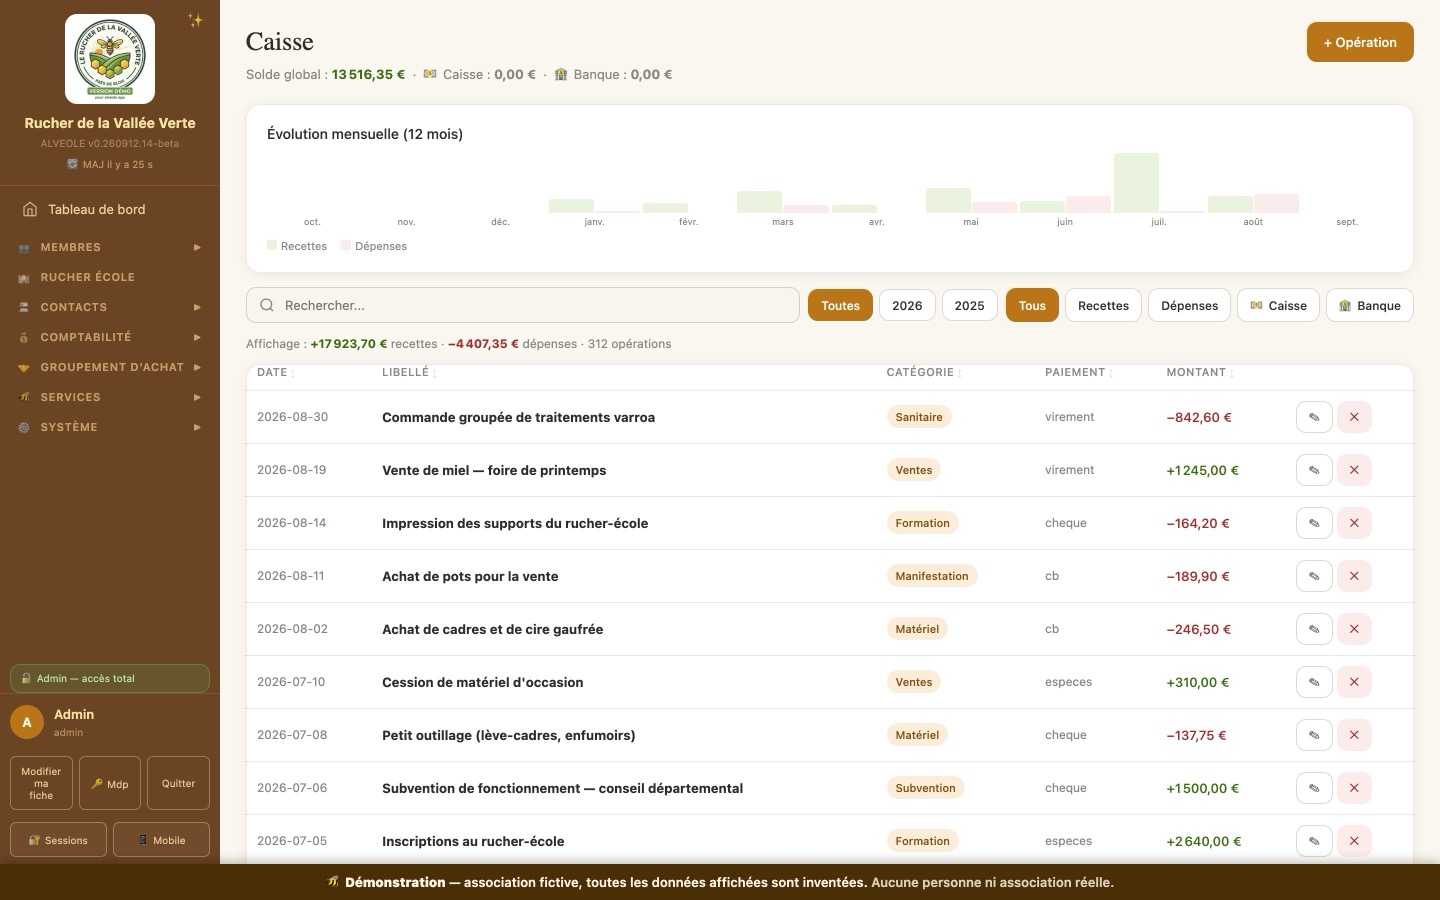Edit Impression des supports du rucher-école operation
Viewport: 1440px width, 900px height.
tap(1314, 523)
